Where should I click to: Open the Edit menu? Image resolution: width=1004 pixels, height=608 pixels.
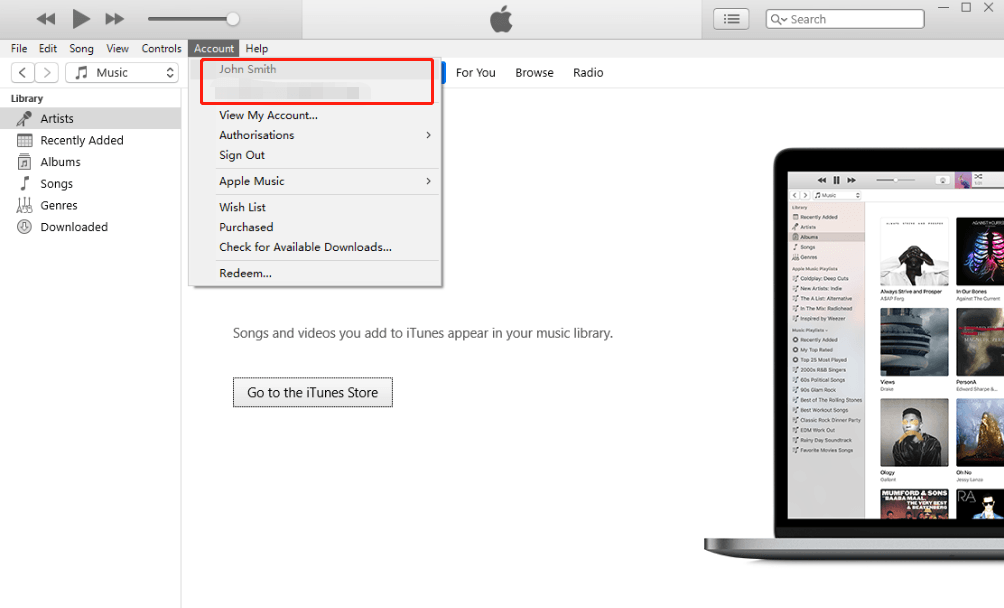click(48, 49)
